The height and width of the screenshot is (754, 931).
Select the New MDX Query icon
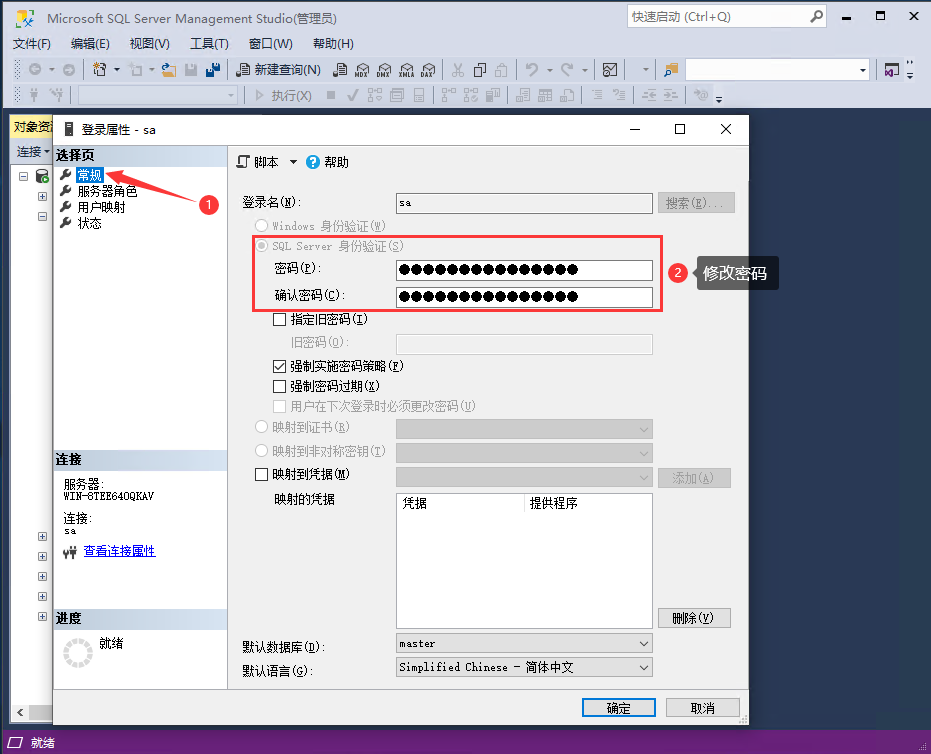coord(363,70)
